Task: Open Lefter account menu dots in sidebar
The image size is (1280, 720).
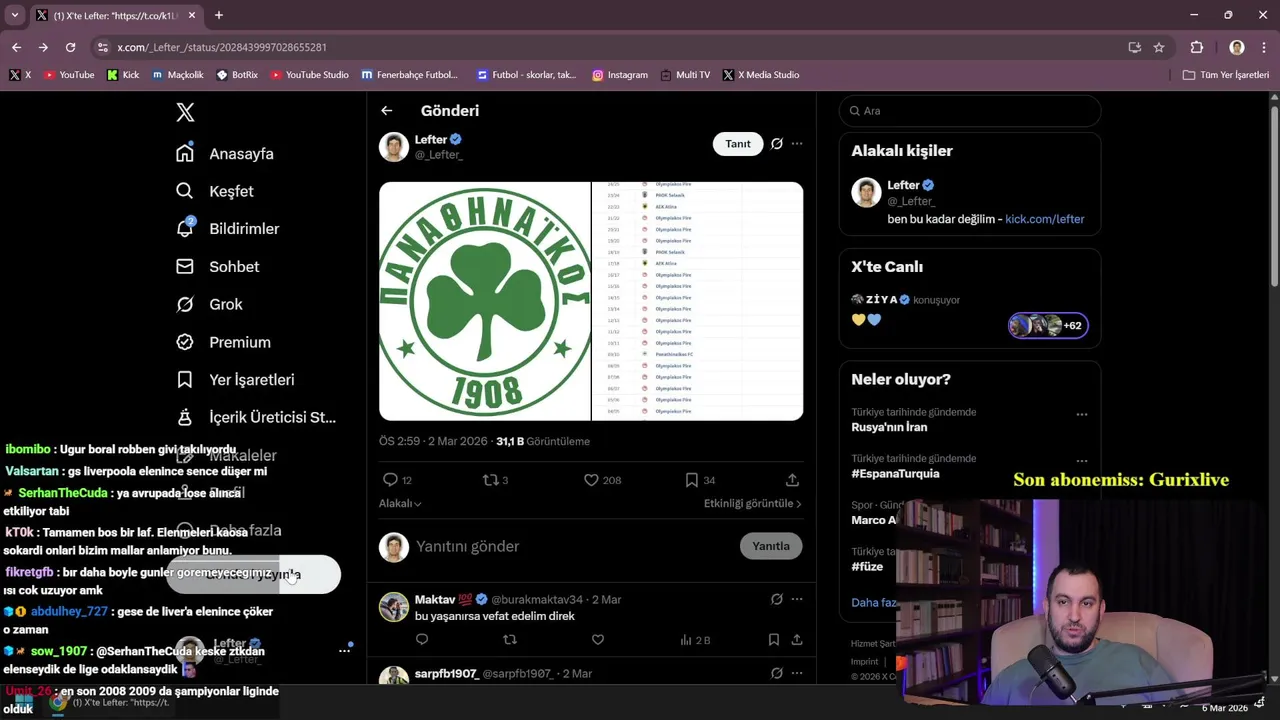Action: tap(344, 650)
